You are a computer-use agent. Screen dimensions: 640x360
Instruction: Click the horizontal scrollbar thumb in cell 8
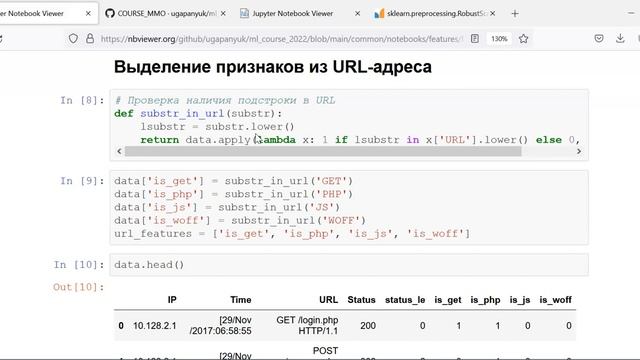point(323,151)
